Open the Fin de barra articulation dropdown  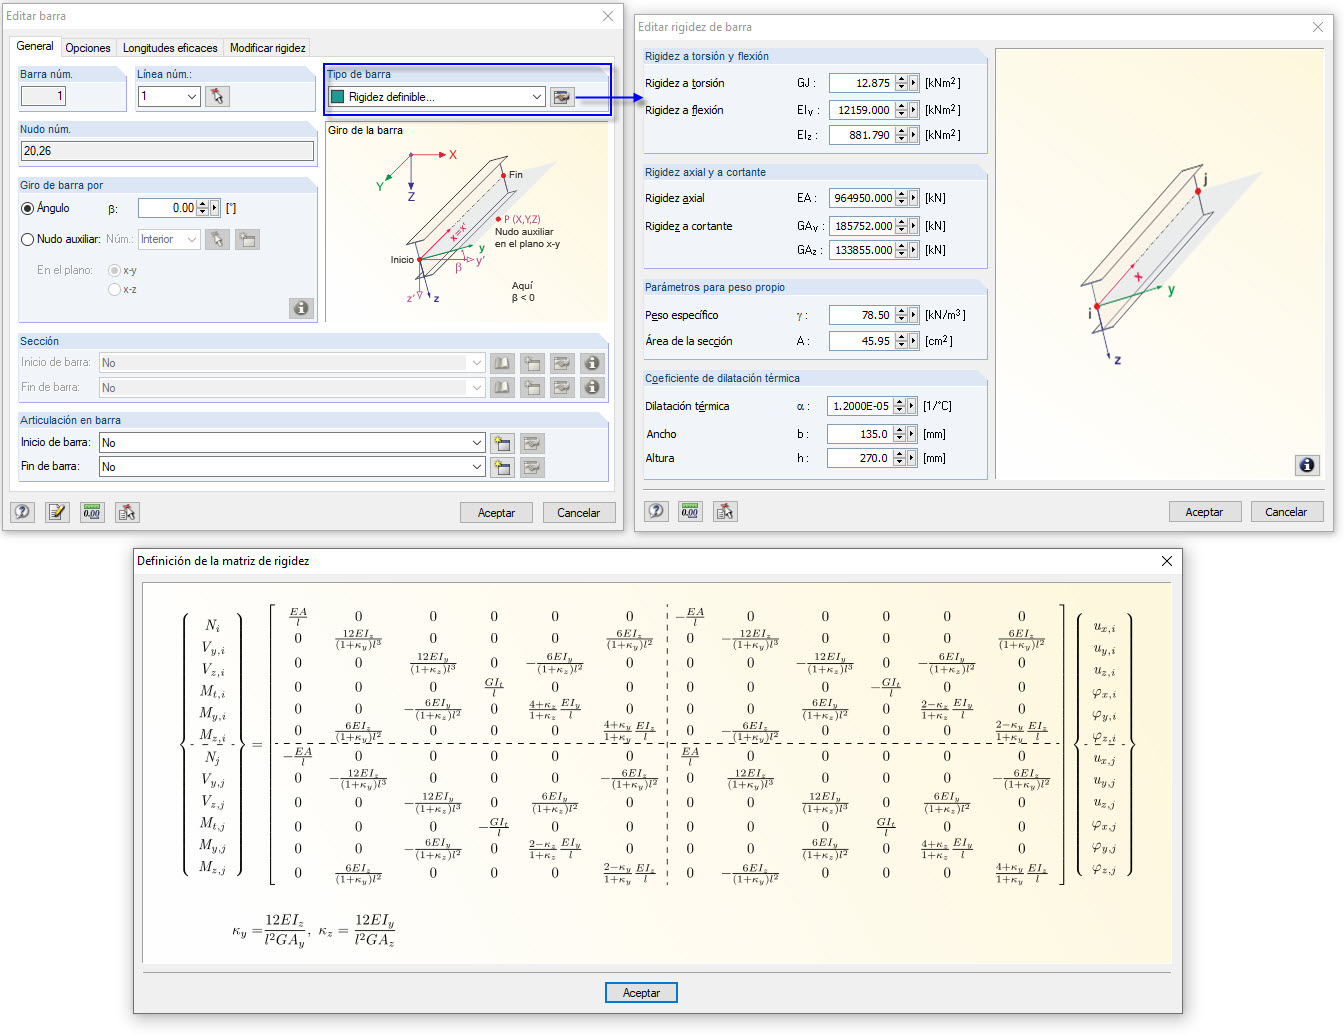click(x=476, y=467)
